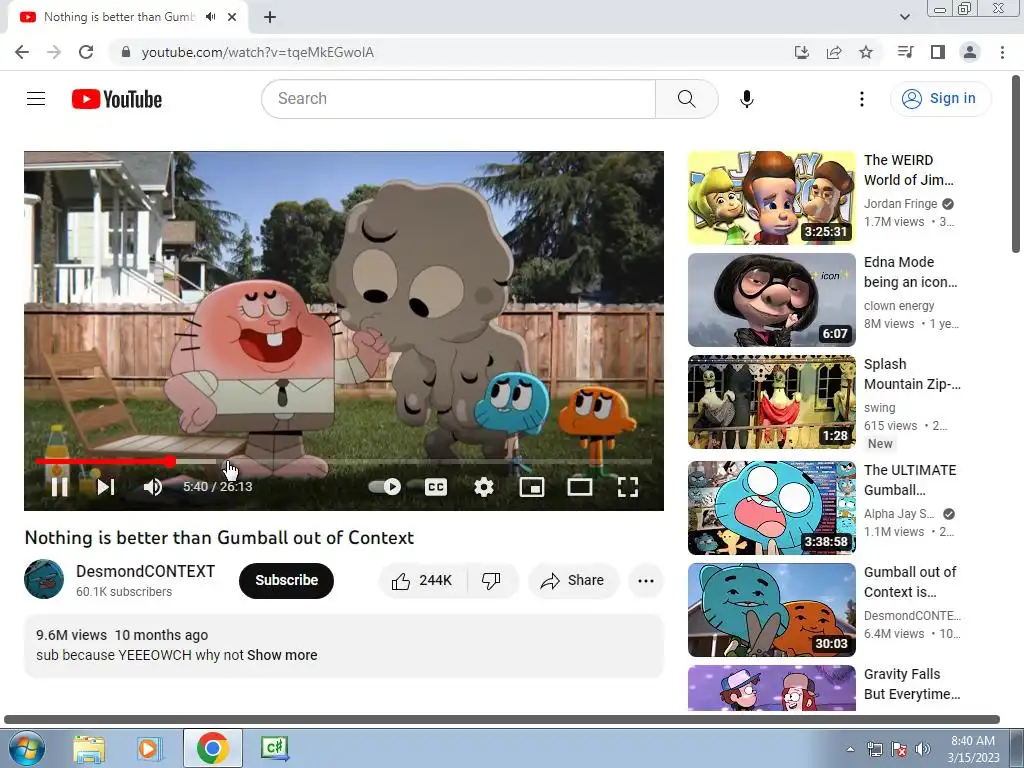The image size is (1024, 768).
Task: Expand the tab search chevron
Action: click(904, 17)
